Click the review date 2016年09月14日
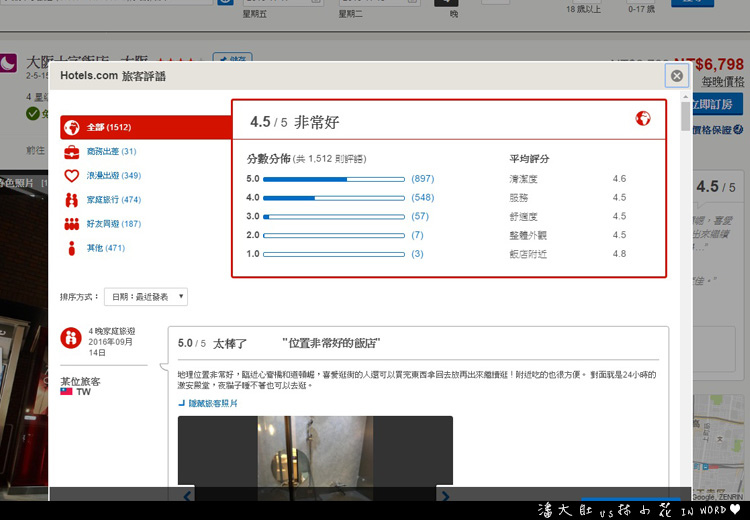750x520 pixels. point(110,347)
